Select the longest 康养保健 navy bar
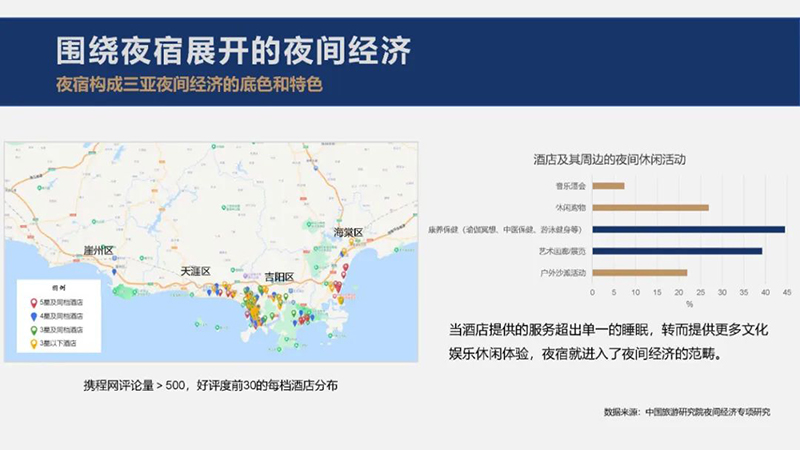This screenshot has width=800, height=450. coord(688,229)
